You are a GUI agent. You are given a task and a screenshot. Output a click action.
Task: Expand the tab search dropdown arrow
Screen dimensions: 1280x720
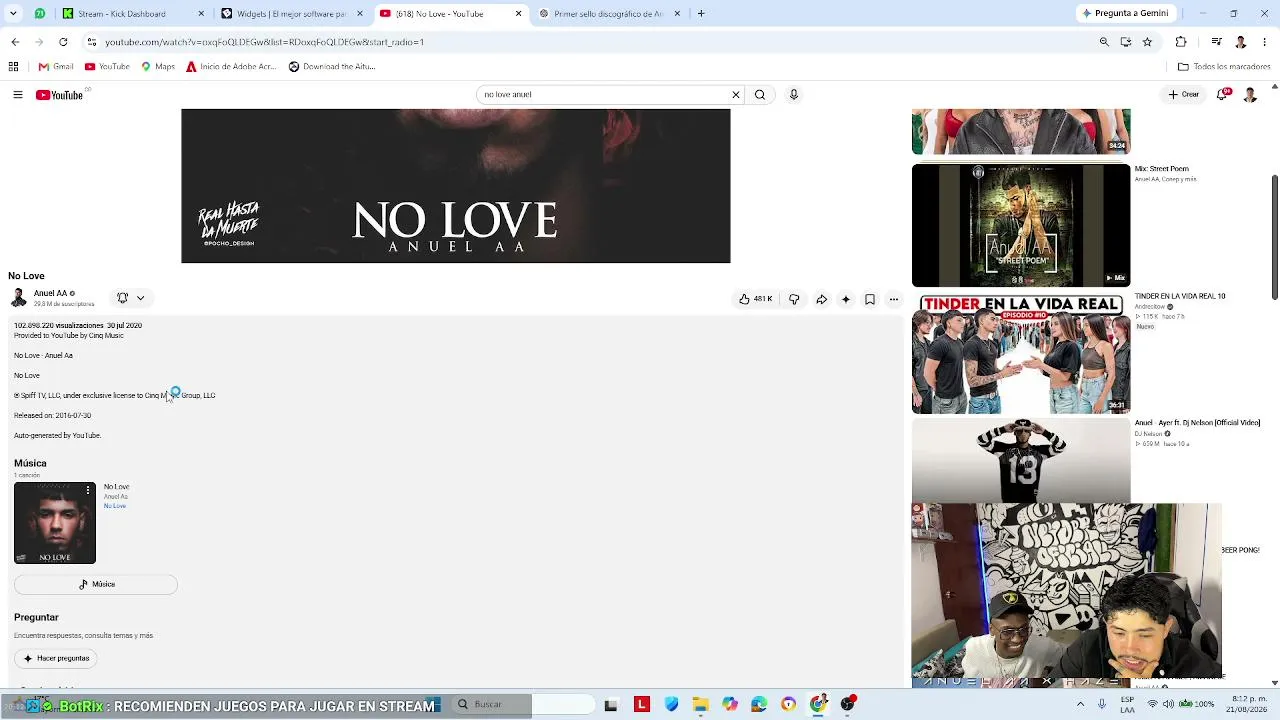pos(14,14)
